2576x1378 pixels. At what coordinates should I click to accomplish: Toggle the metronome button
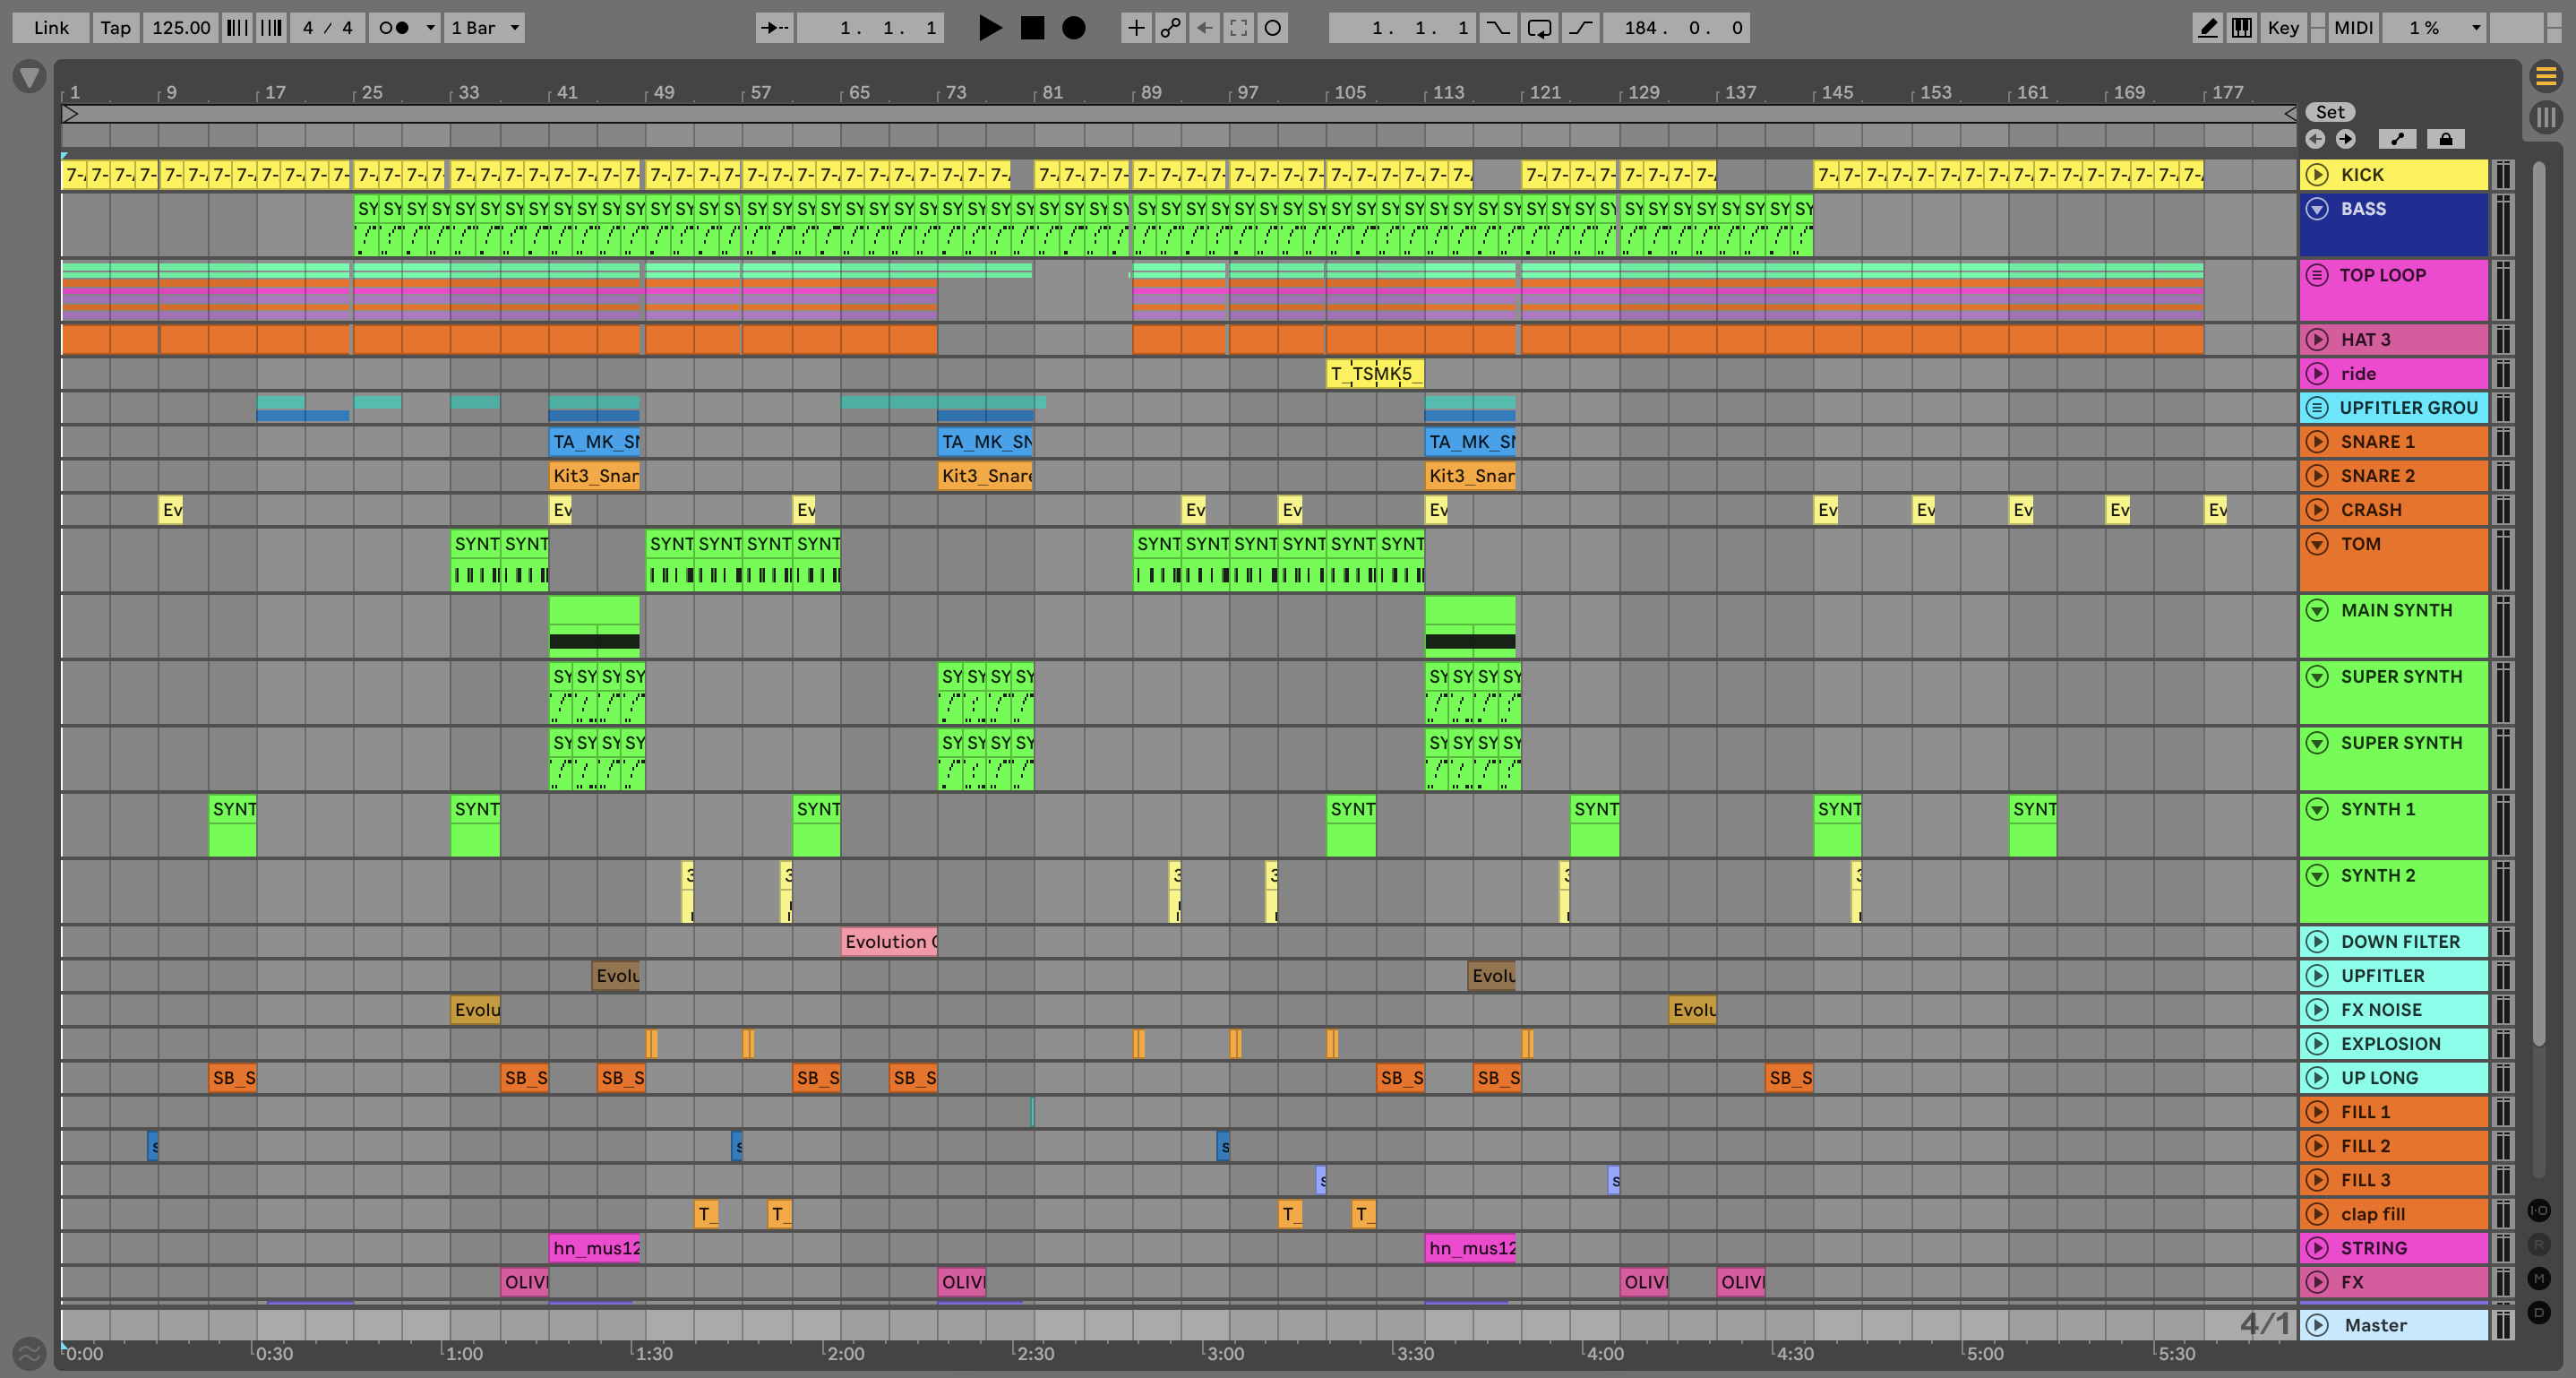click(395, 28)
